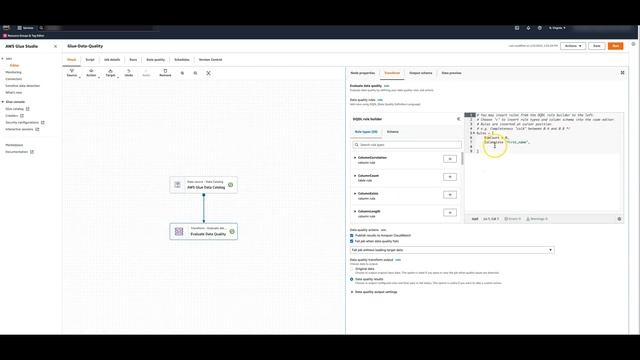The image size is (640, 360).
Task: Click external-link icon beside Crawlers
Action: tap(22, 116)
